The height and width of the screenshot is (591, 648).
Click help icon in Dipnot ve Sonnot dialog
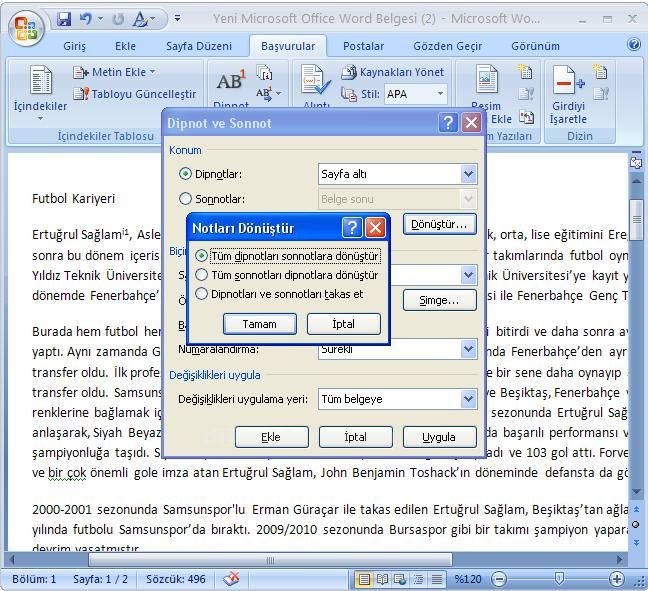448,123
